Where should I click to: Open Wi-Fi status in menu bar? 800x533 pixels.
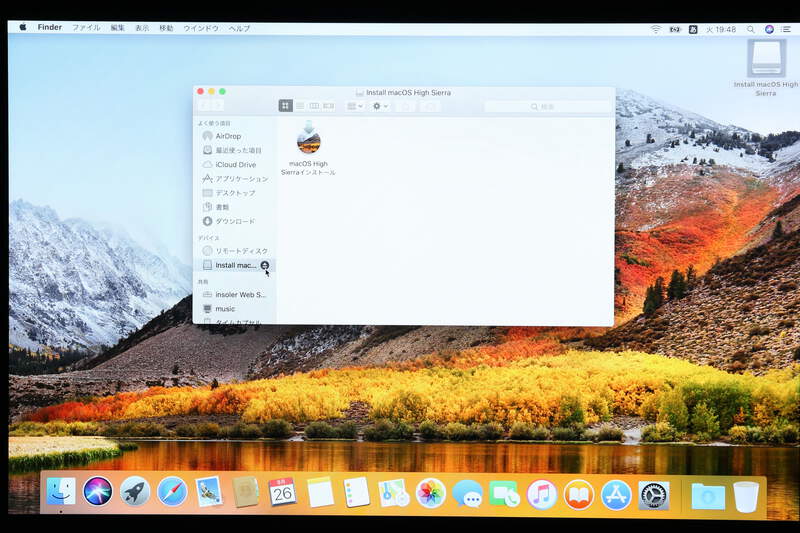pyautogui.click(x=656, y=30)
